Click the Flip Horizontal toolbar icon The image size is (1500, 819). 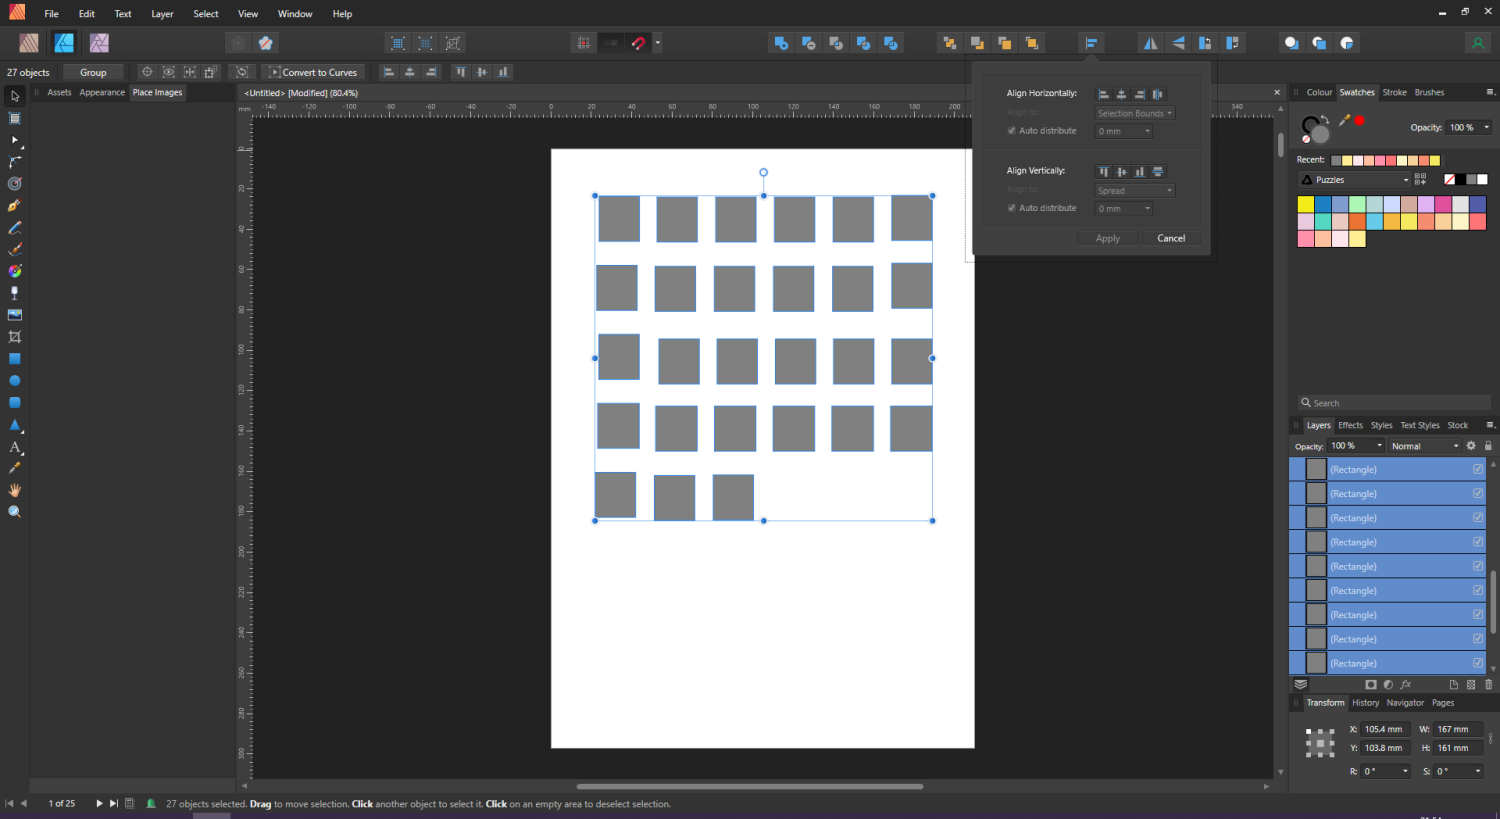tap(1150, 42)
